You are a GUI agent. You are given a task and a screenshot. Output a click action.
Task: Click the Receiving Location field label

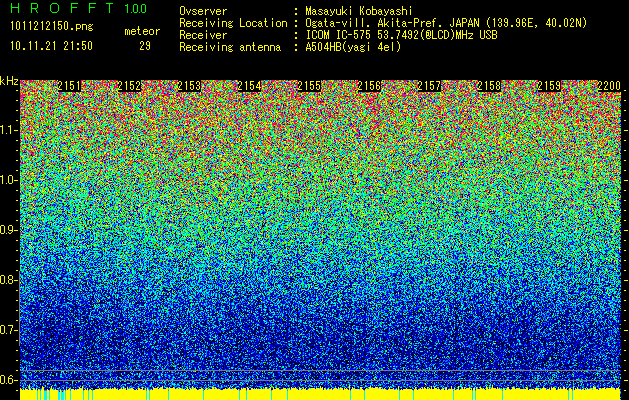[233, 23]
